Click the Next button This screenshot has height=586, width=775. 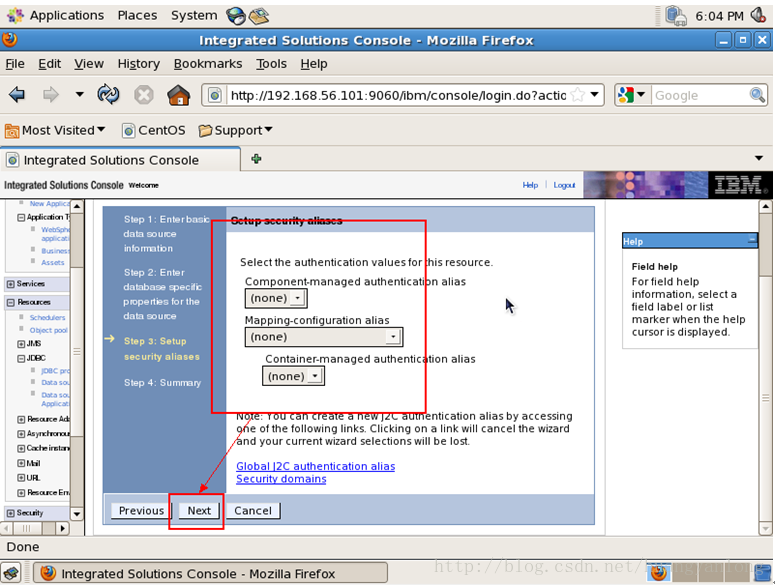(x=199, y=510)
